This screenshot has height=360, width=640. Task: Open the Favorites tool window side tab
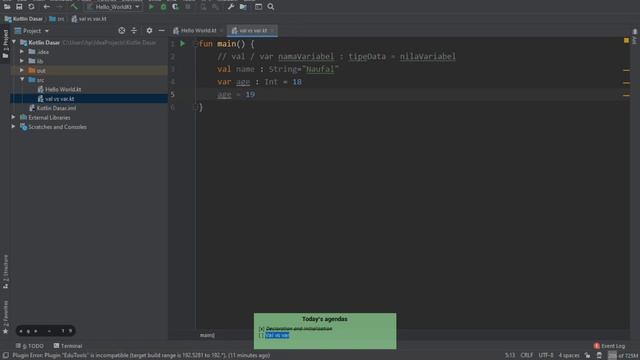coord(5,317)
